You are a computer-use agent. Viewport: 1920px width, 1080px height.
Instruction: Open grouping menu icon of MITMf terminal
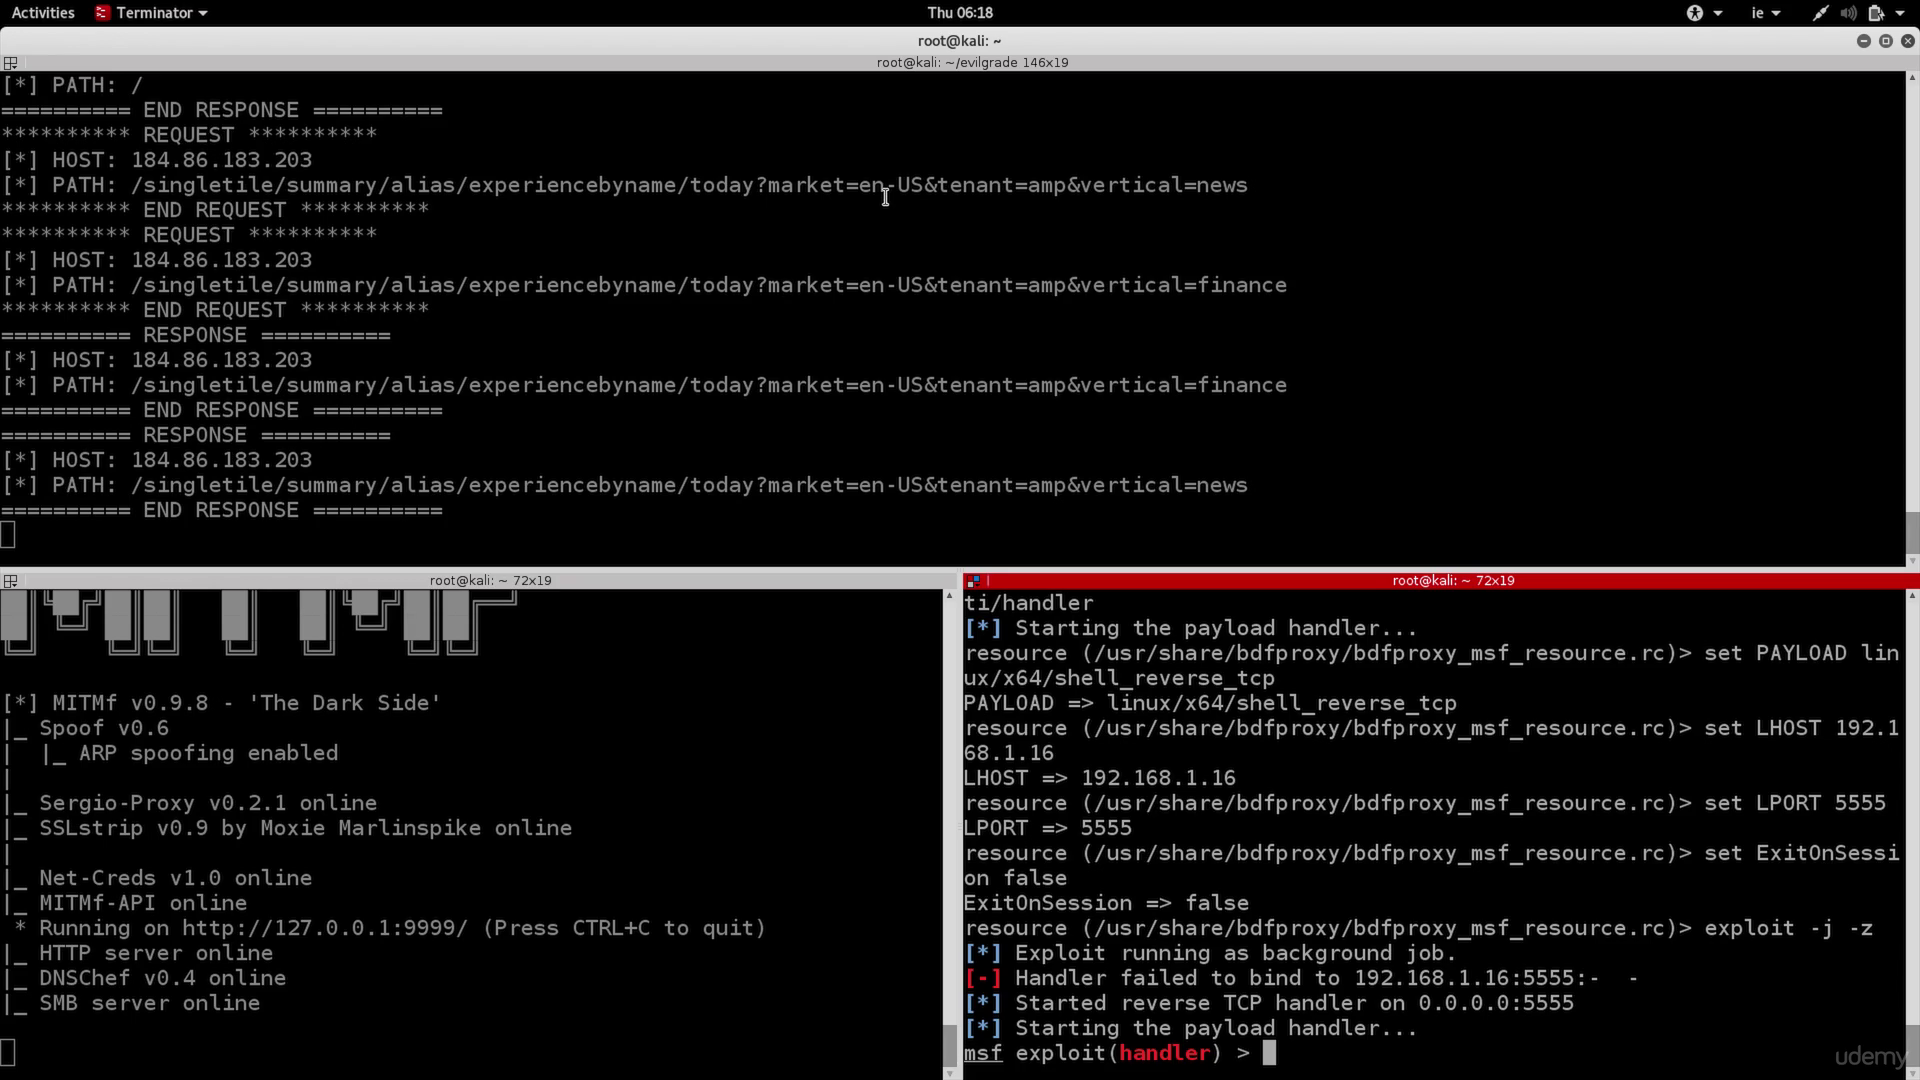click(x=11, y=580)
